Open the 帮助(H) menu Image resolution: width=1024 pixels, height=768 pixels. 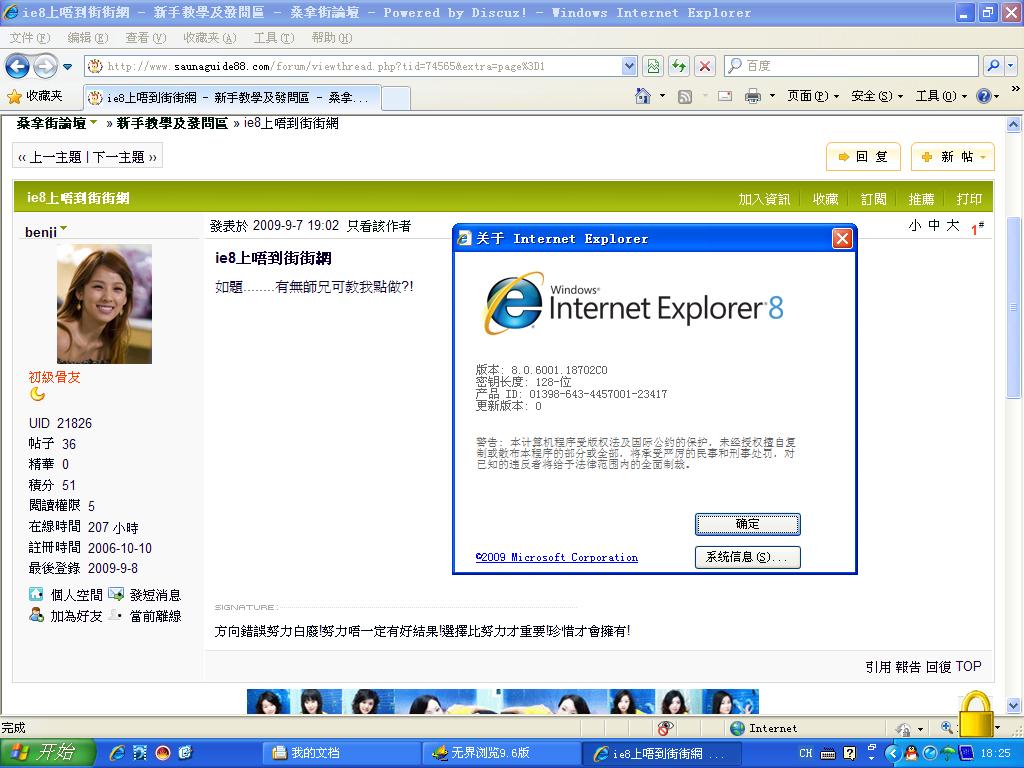(332, 38)
